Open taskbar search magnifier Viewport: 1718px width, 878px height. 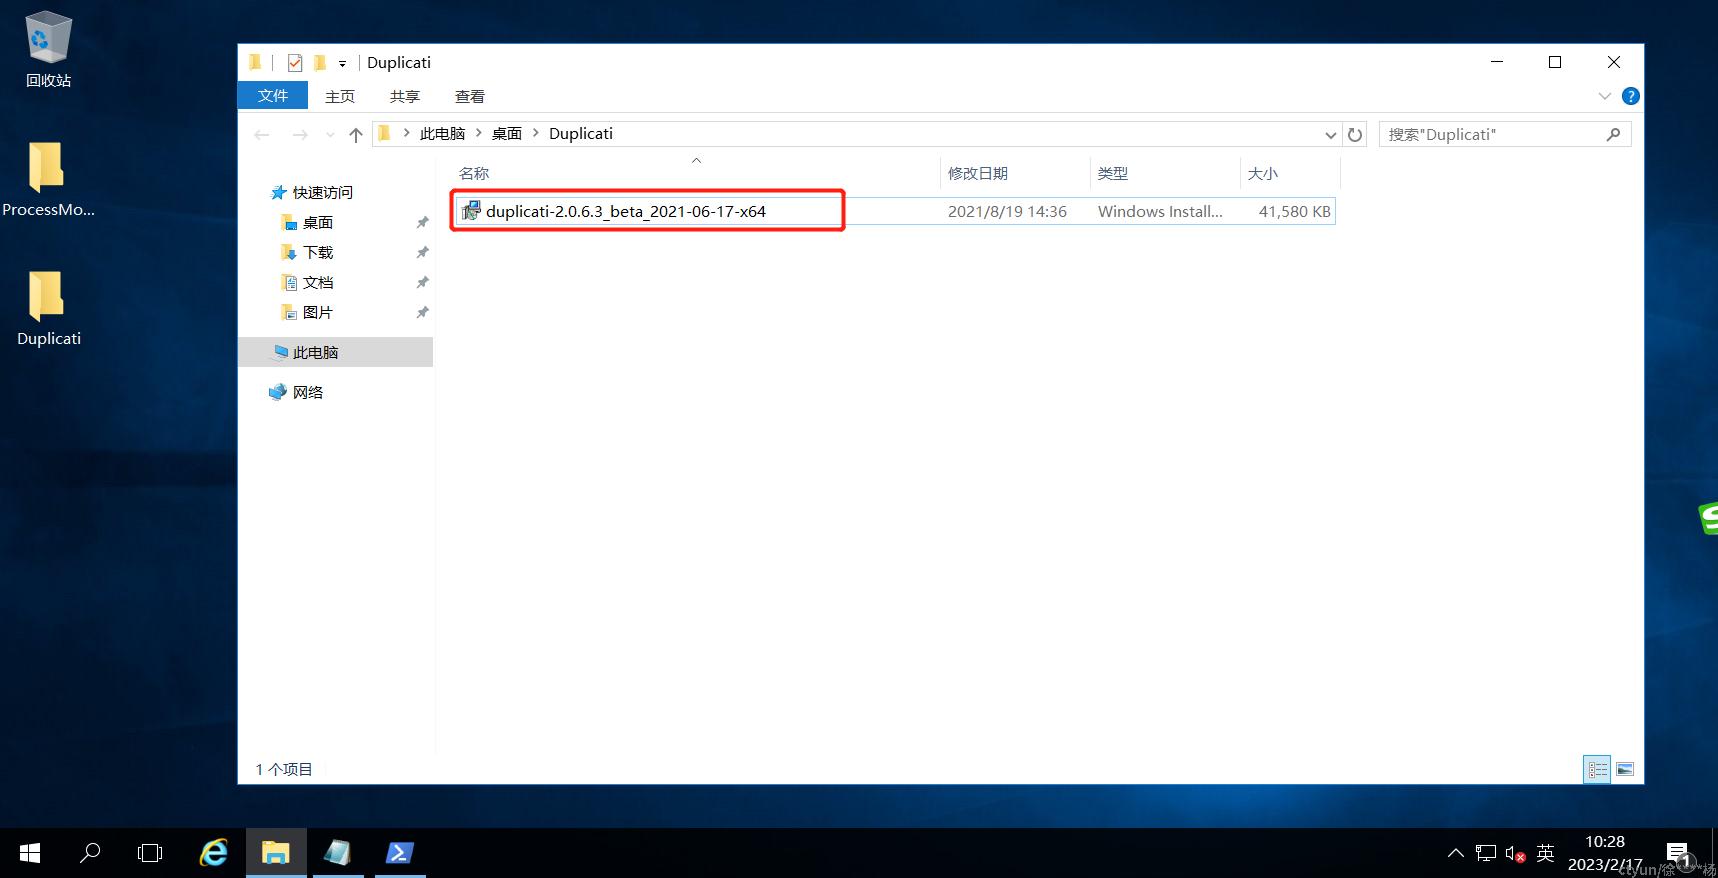90,853
